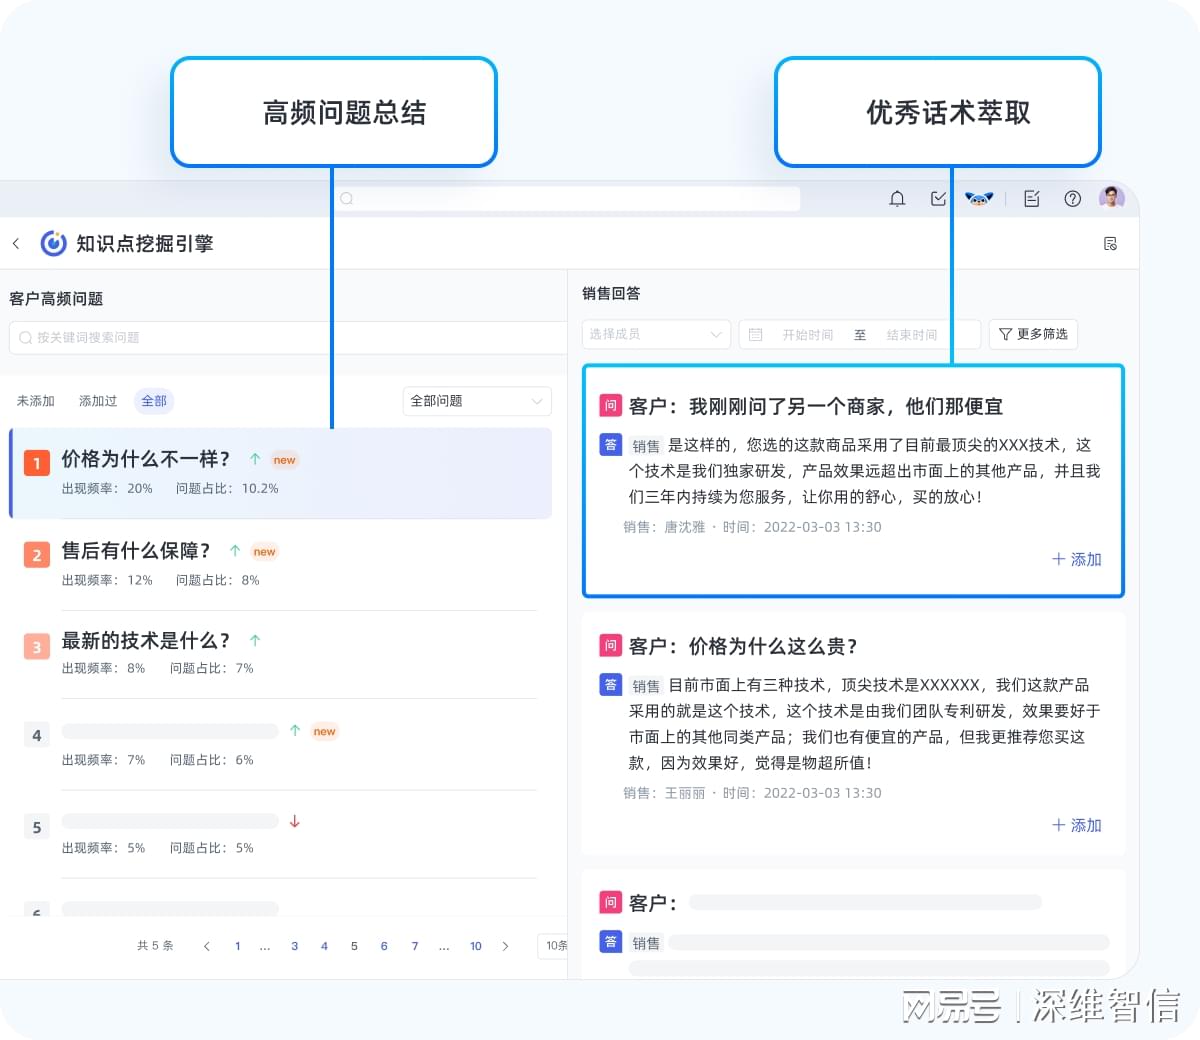Switch to the 添加过 tab
This screenshot has width=1200, height=1040.
tap(97, 400)
